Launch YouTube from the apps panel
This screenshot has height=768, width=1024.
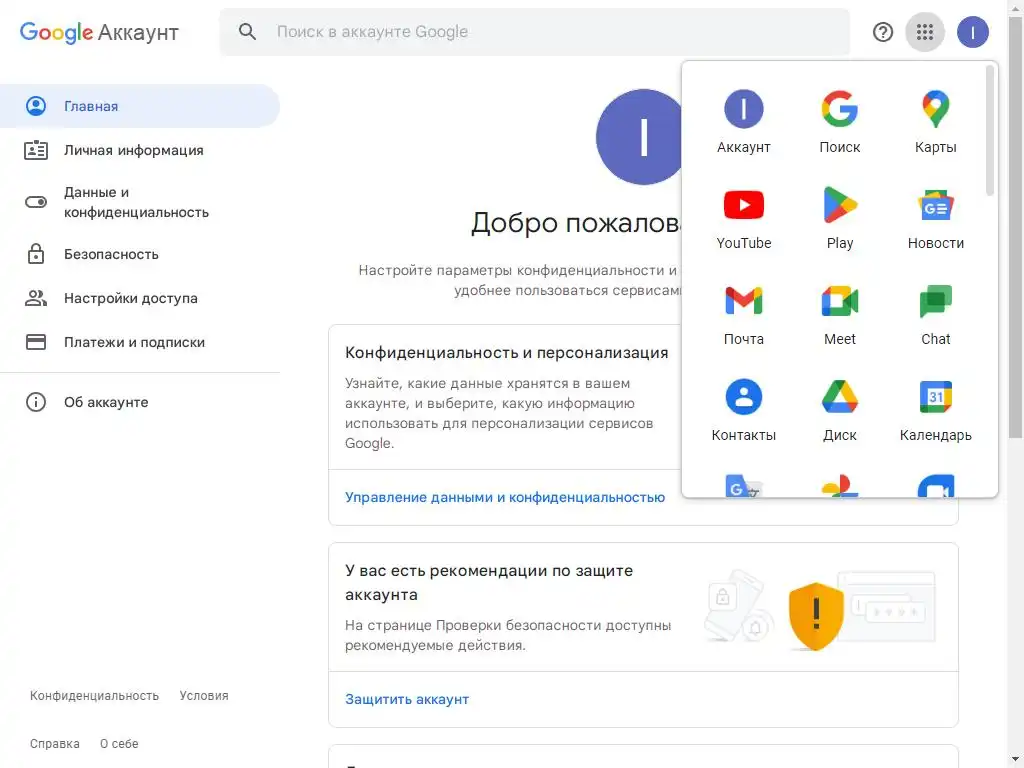743,217
